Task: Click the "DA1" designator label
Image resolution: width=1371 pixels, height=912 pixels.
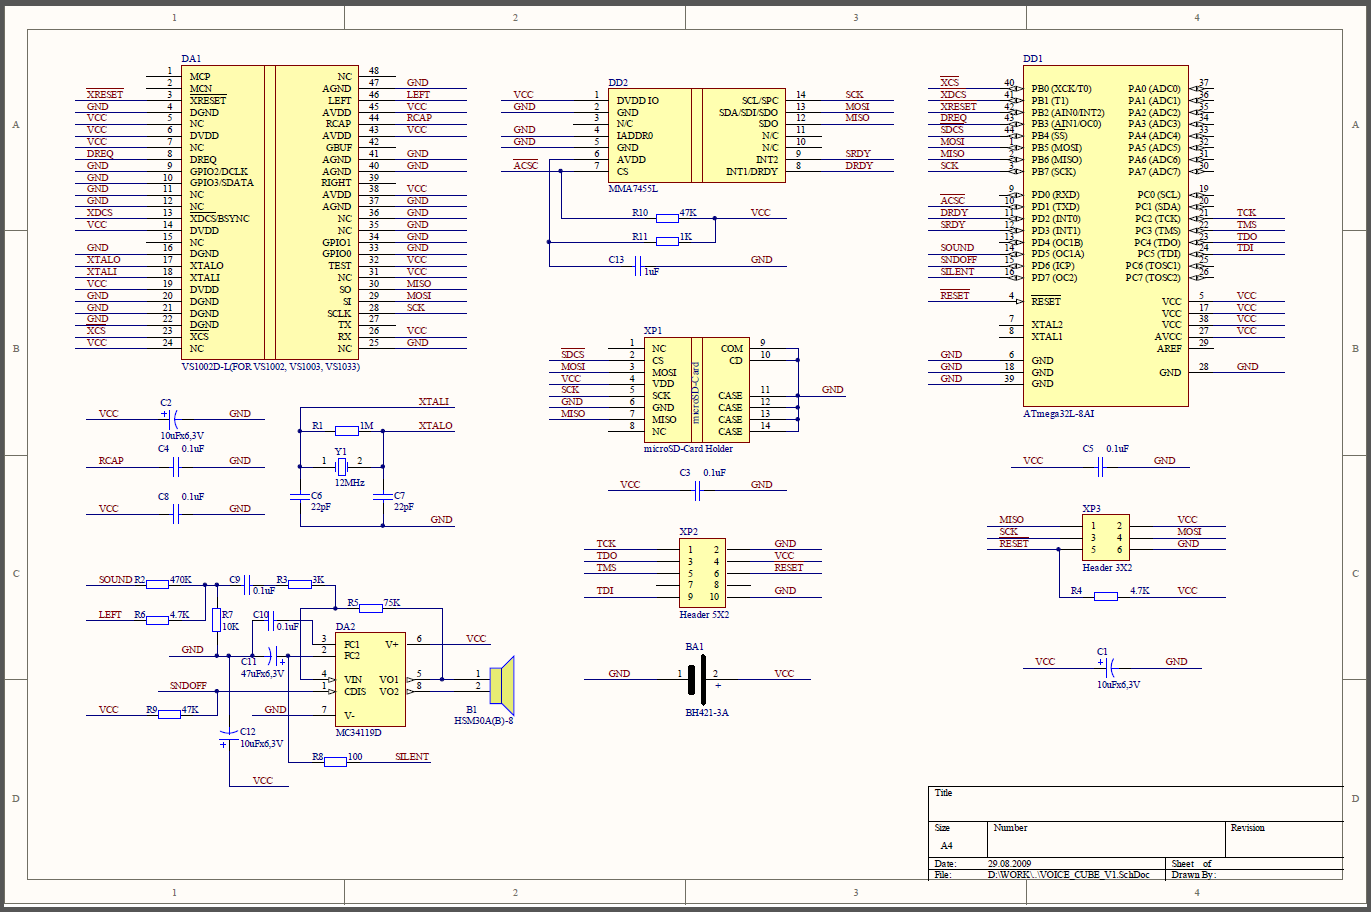Action: tap(191, 59)
